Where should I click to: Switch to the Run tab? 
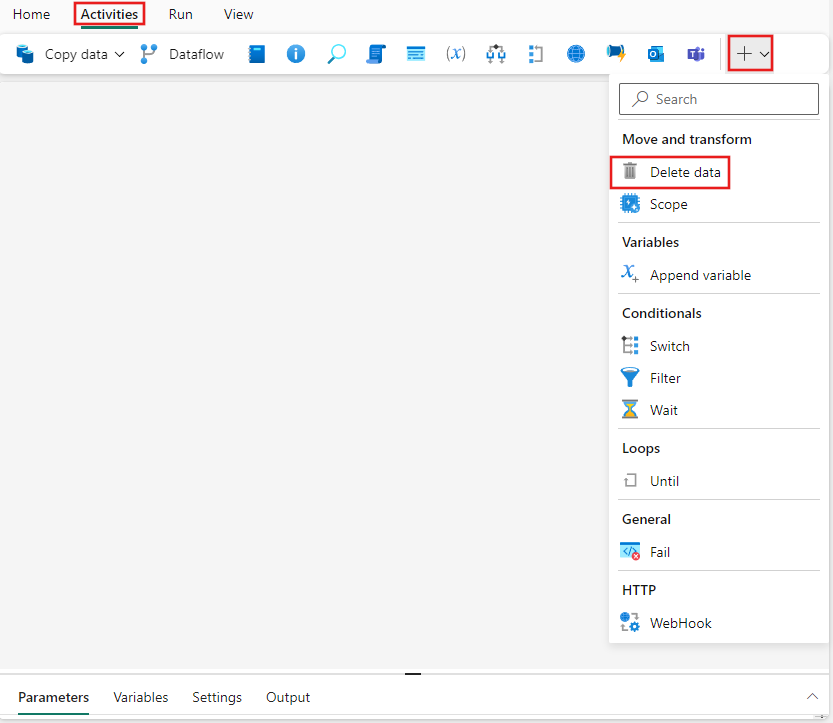click(180, 14)
